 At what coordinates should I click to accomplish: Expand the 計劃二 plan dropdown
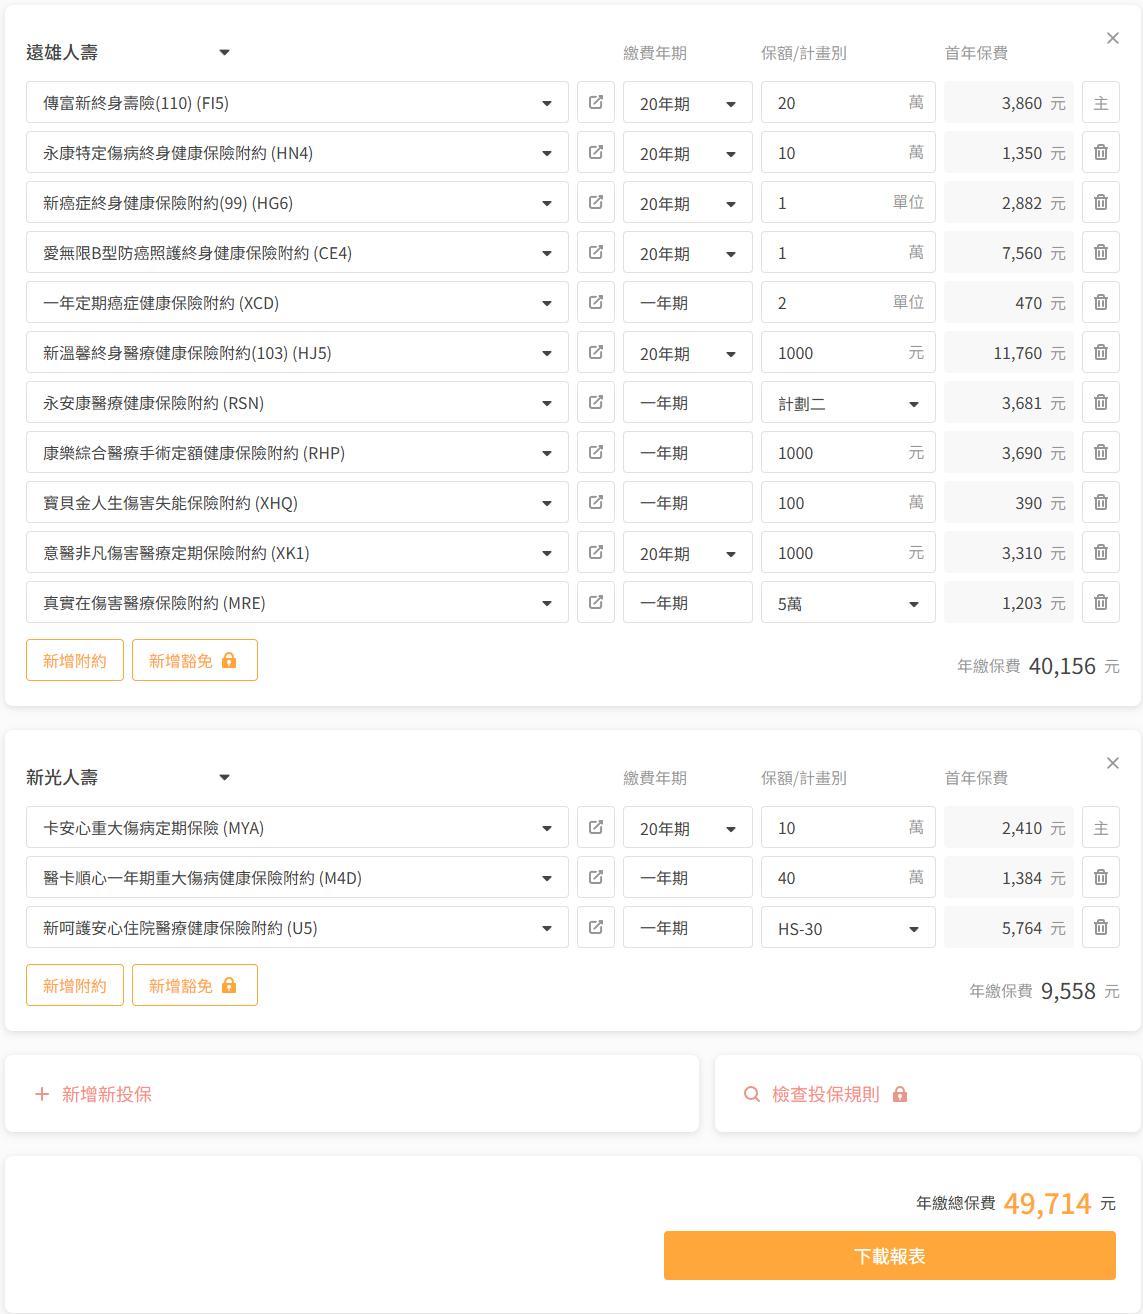pos(848,402)
